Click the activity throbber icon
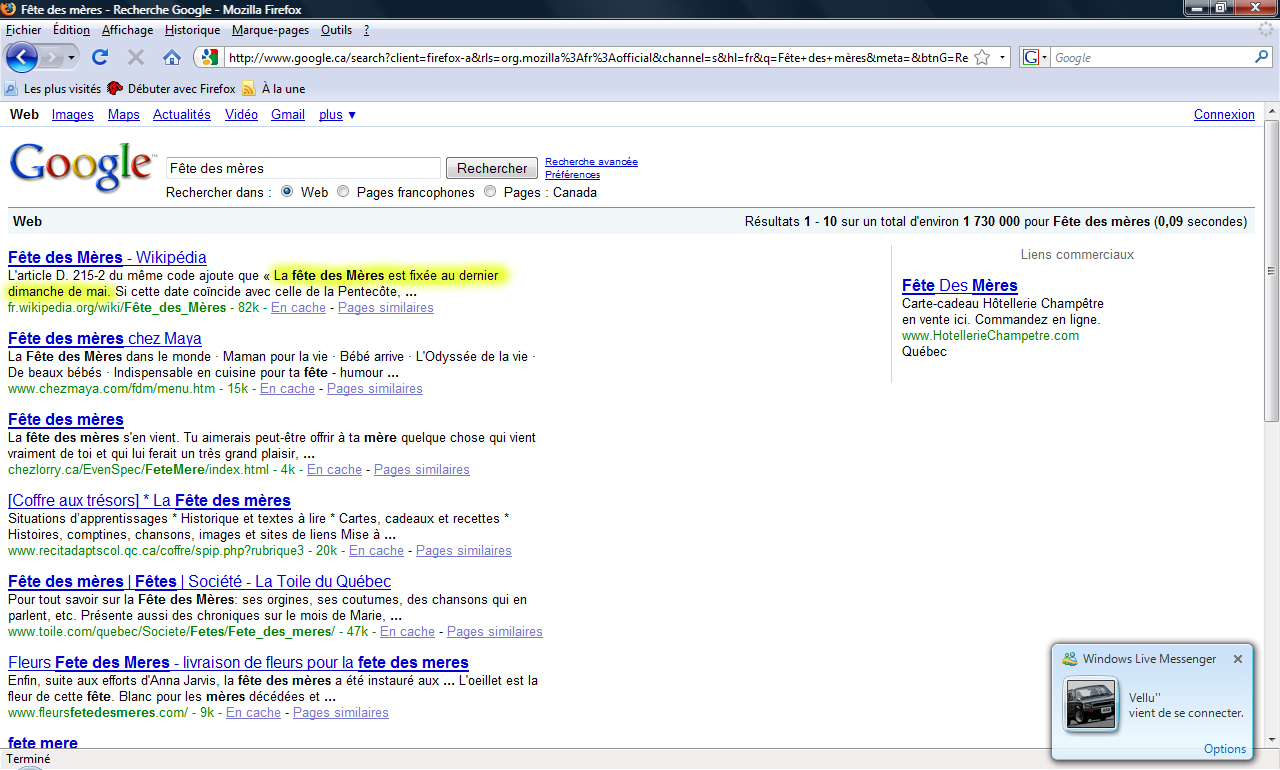Viewport: 1280px width, 770px height. click(x=1266, y=30)
